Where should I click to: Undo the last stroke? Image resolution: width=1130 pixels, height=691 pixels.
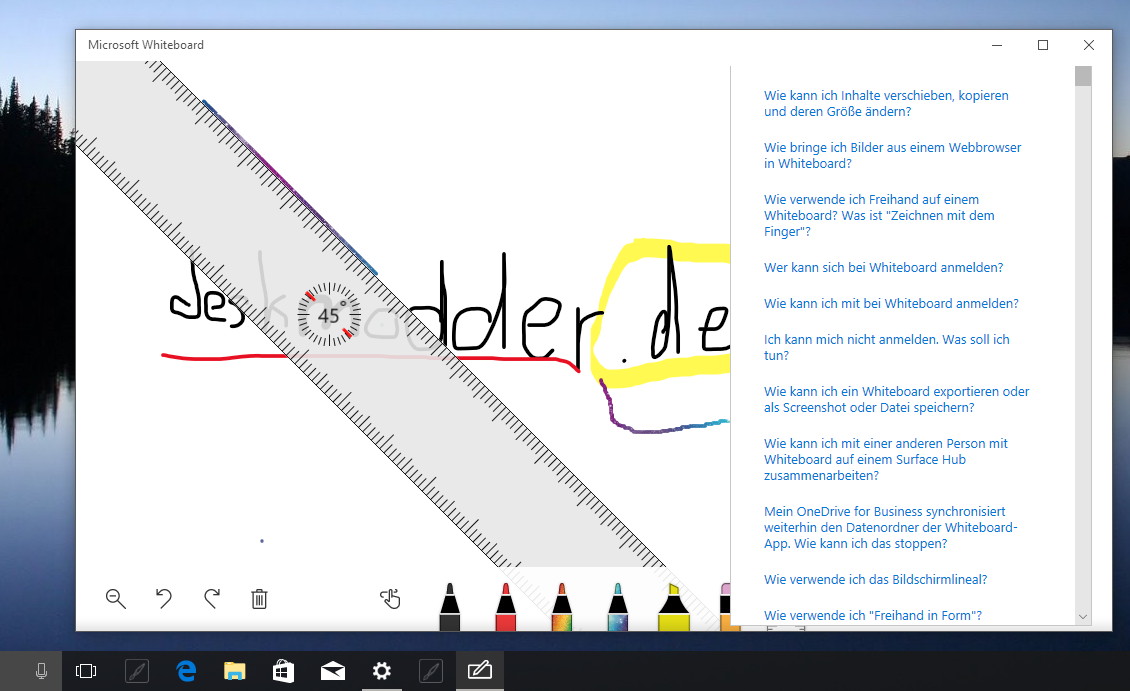pos(164,598)
